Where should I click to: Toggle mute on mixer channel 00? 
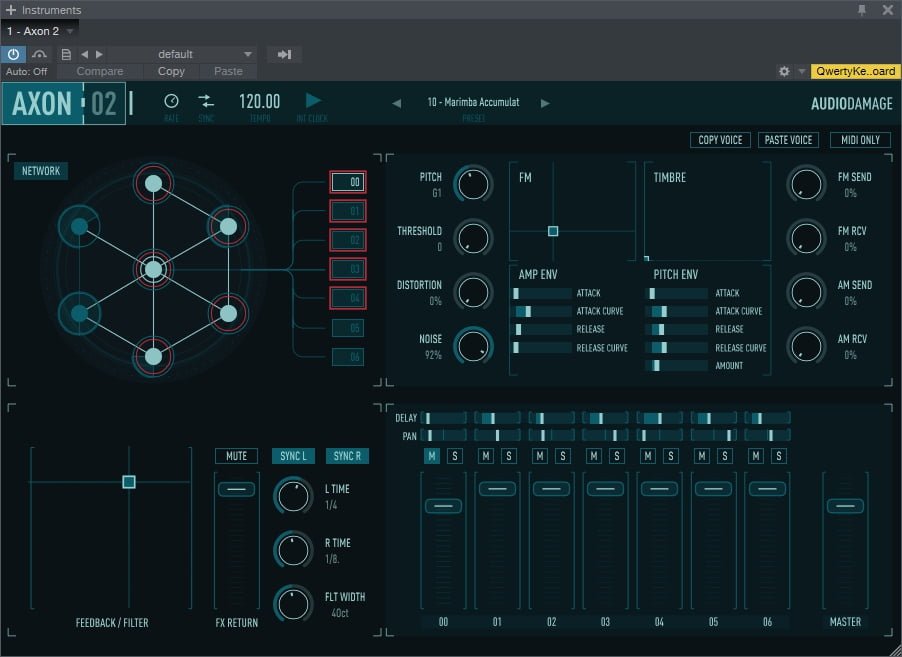(x=432, y=456)
